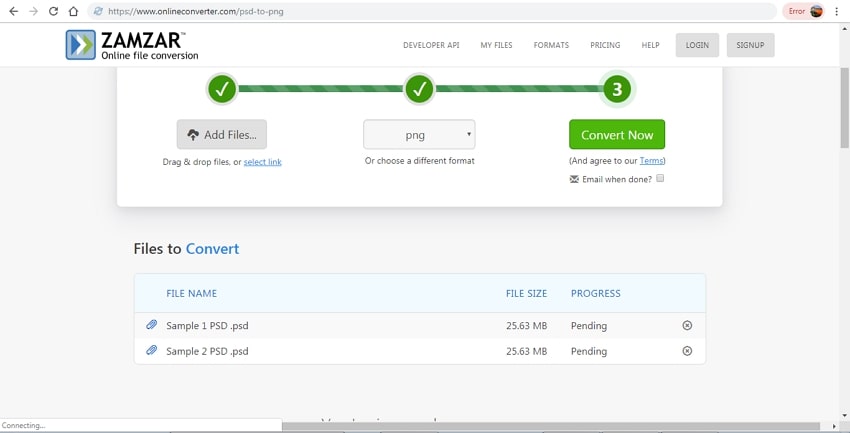Screen dimensions: 850x433
Task: Click the user profile avatar icon
Action: click(x=817, y=11)
